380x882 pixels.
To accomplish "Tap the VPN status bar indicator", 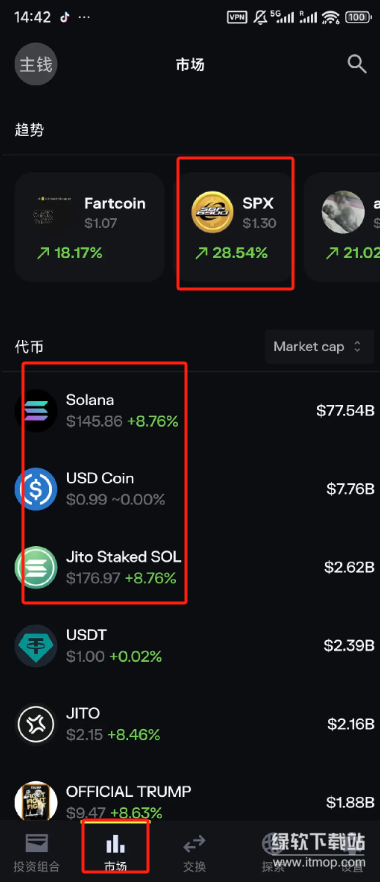I will tap(237, 17).
